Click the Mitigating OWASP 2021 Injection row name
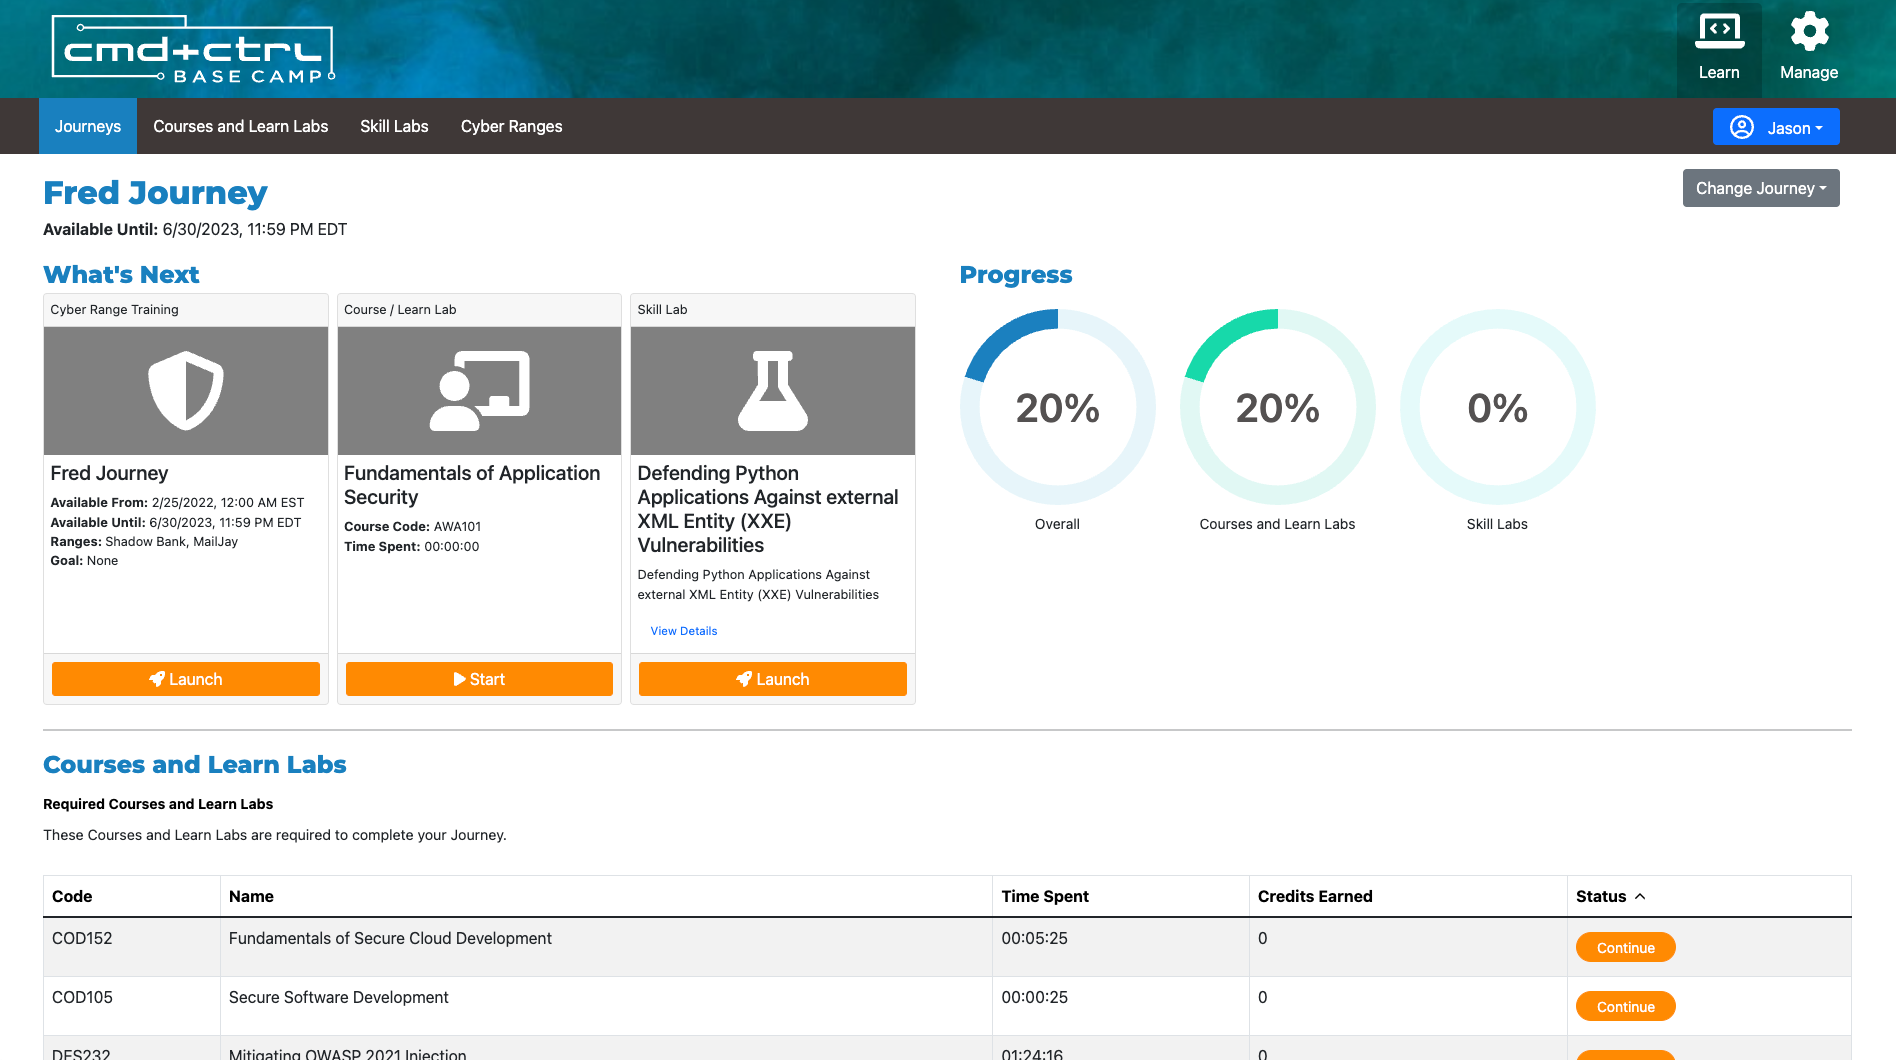 348,1053
